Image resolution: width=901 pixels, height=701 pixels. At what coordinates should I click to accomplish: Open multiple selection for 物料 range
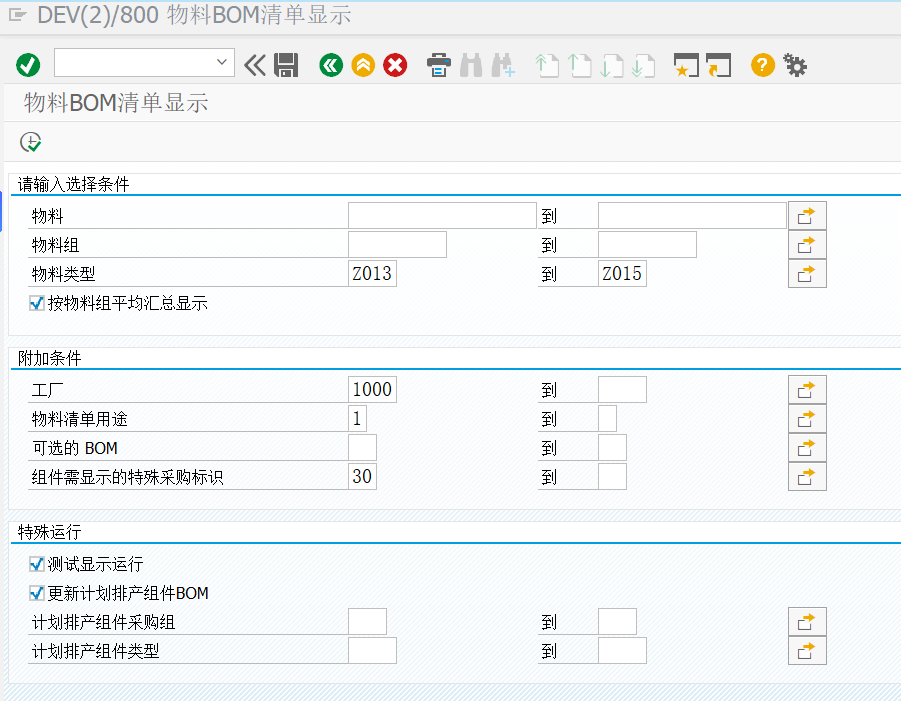[806, 214]
